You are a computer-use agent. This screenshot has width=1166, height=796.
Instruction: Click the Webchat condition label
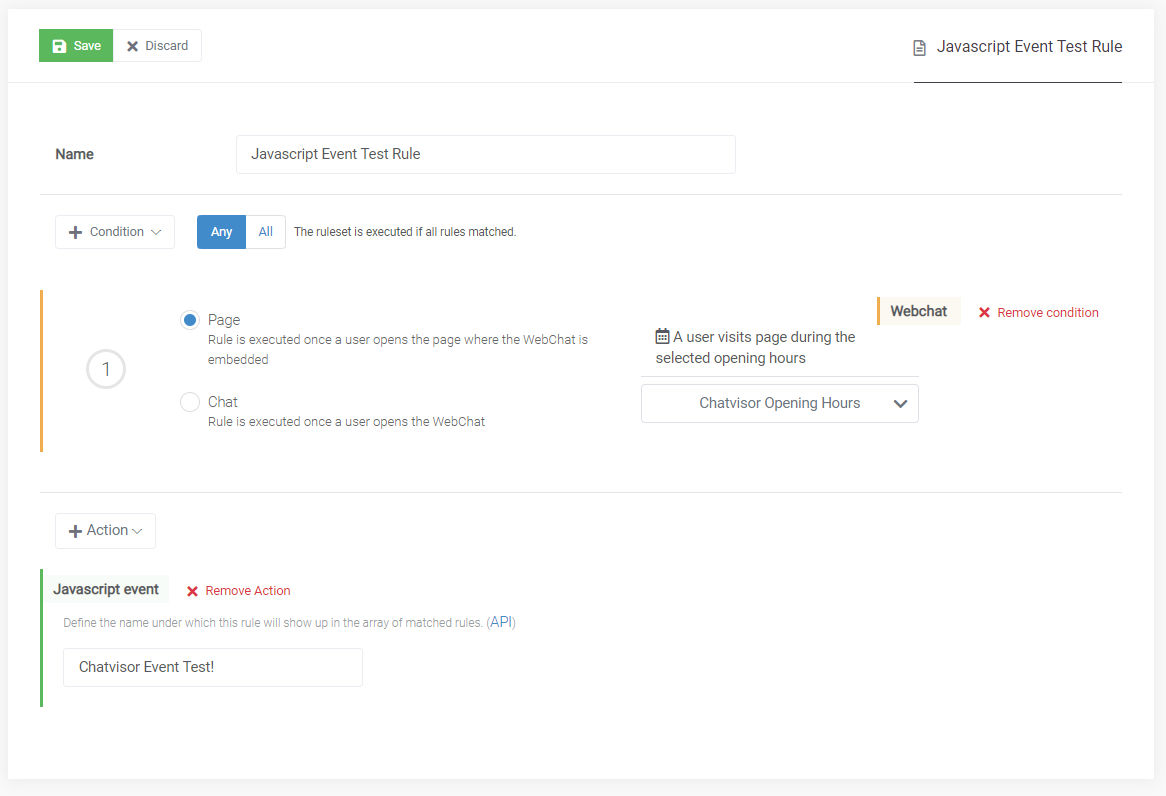coord(918,311)
